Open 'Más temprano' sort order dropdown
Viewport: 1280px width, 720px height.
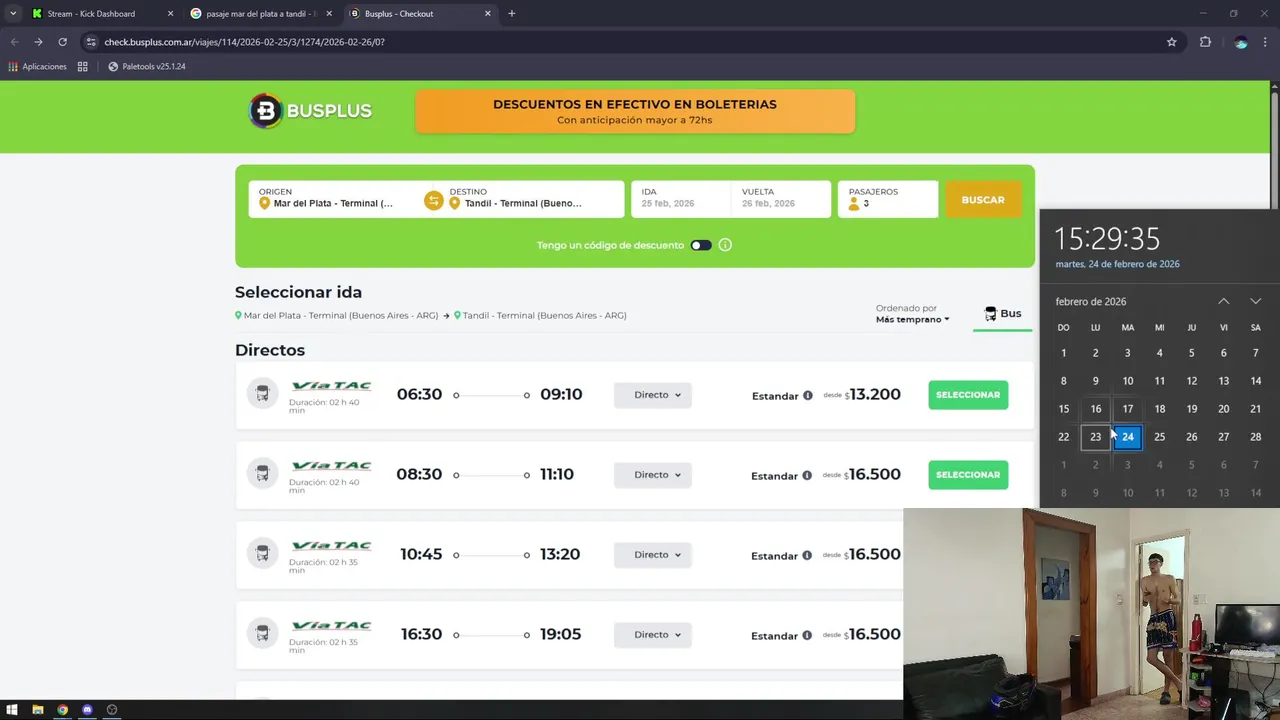pos(913,320)
